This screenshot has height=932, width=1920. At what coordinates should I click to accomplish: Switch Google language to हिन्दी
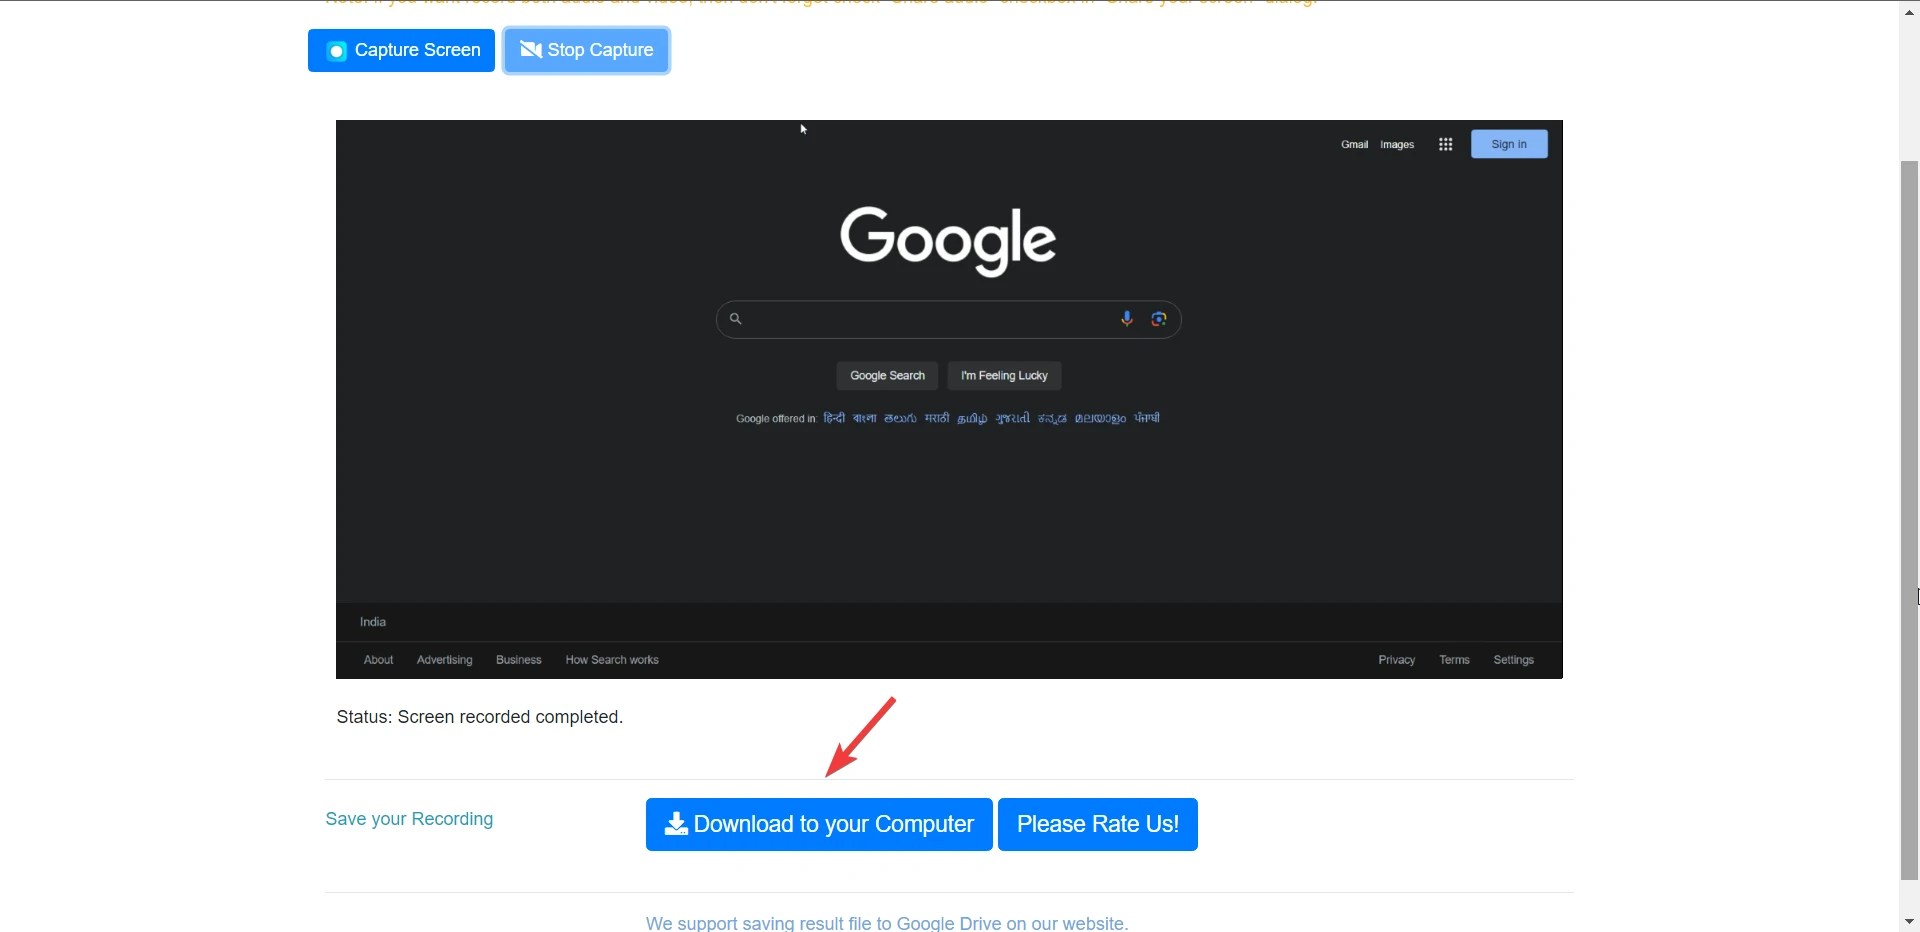(x=832, y=418)
